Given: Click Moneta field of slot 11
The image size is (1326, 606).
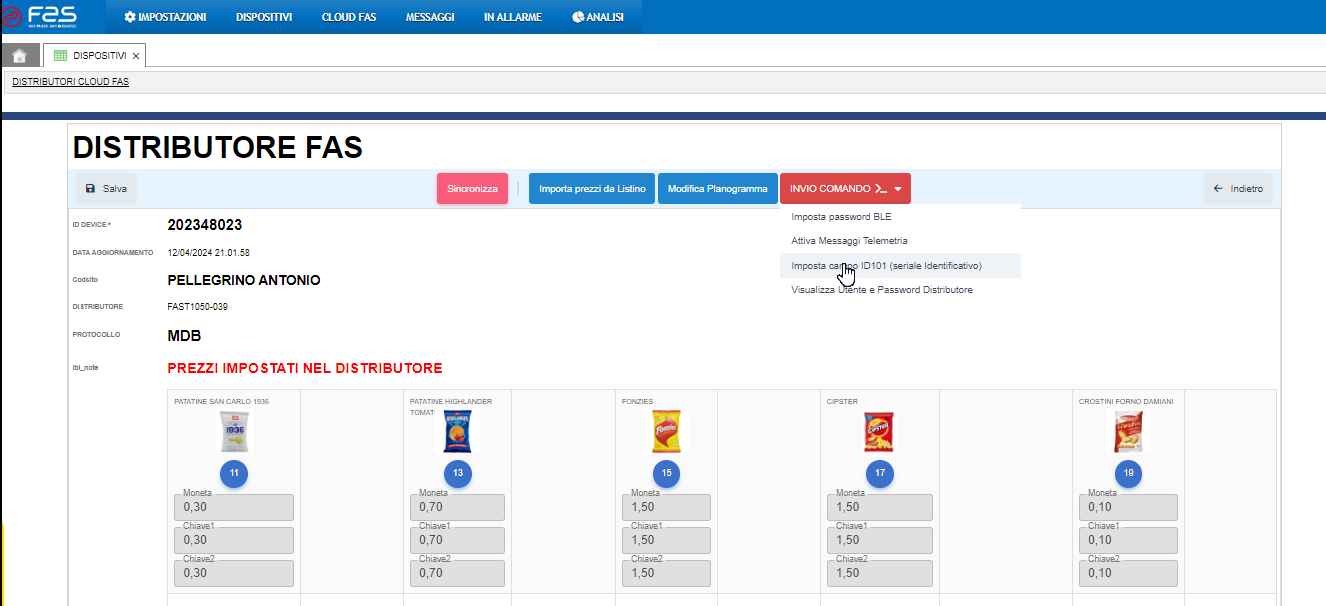Looking at the screenshot, I should [234, 507].
